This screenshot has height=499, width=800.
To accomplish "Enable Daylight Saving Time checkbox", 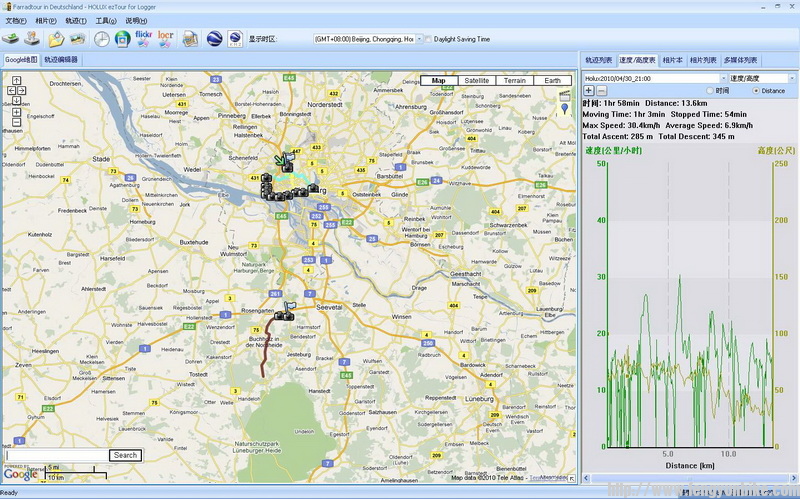I will click(x=428, y=40).
